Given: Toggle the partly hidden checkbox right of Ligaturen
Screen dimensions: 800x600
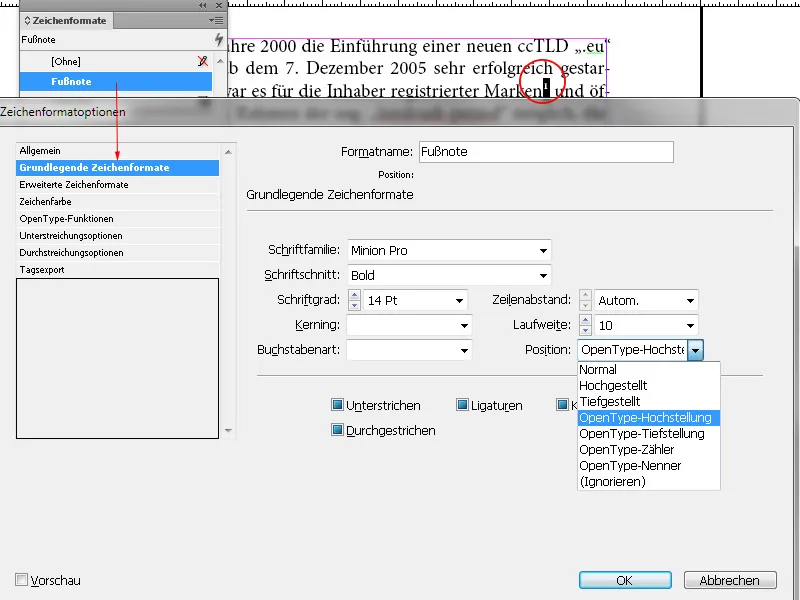Looking at the screenshot, I should (x=562, y=405).
